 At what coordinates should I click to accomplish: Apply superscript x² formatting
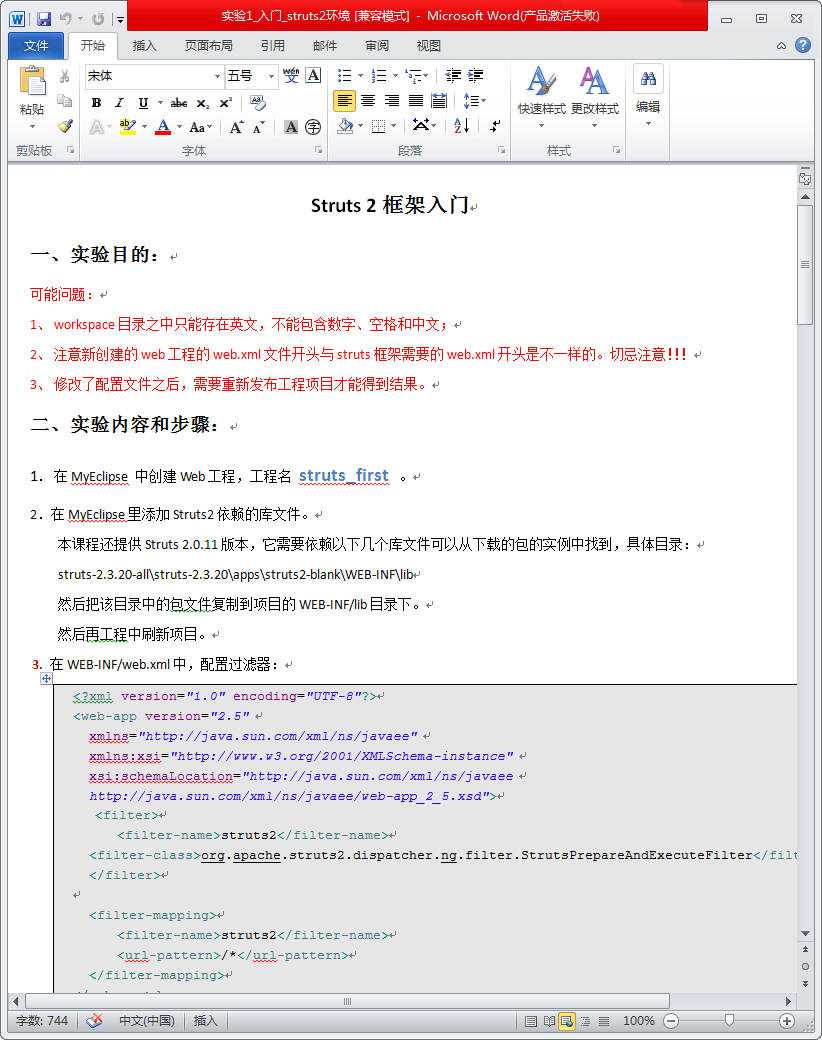tap(226, 103)
